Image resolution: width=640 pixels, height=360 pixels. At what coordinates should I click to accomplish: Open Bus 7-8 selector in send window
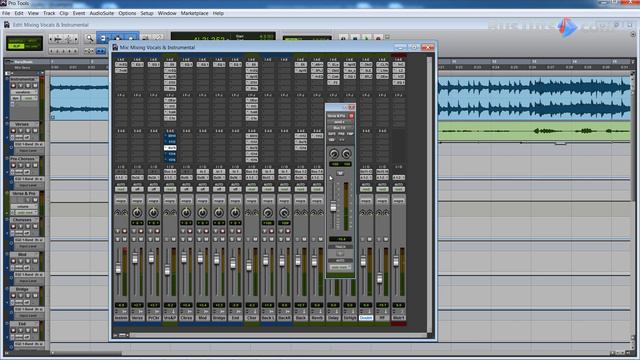tap(339, 128)
